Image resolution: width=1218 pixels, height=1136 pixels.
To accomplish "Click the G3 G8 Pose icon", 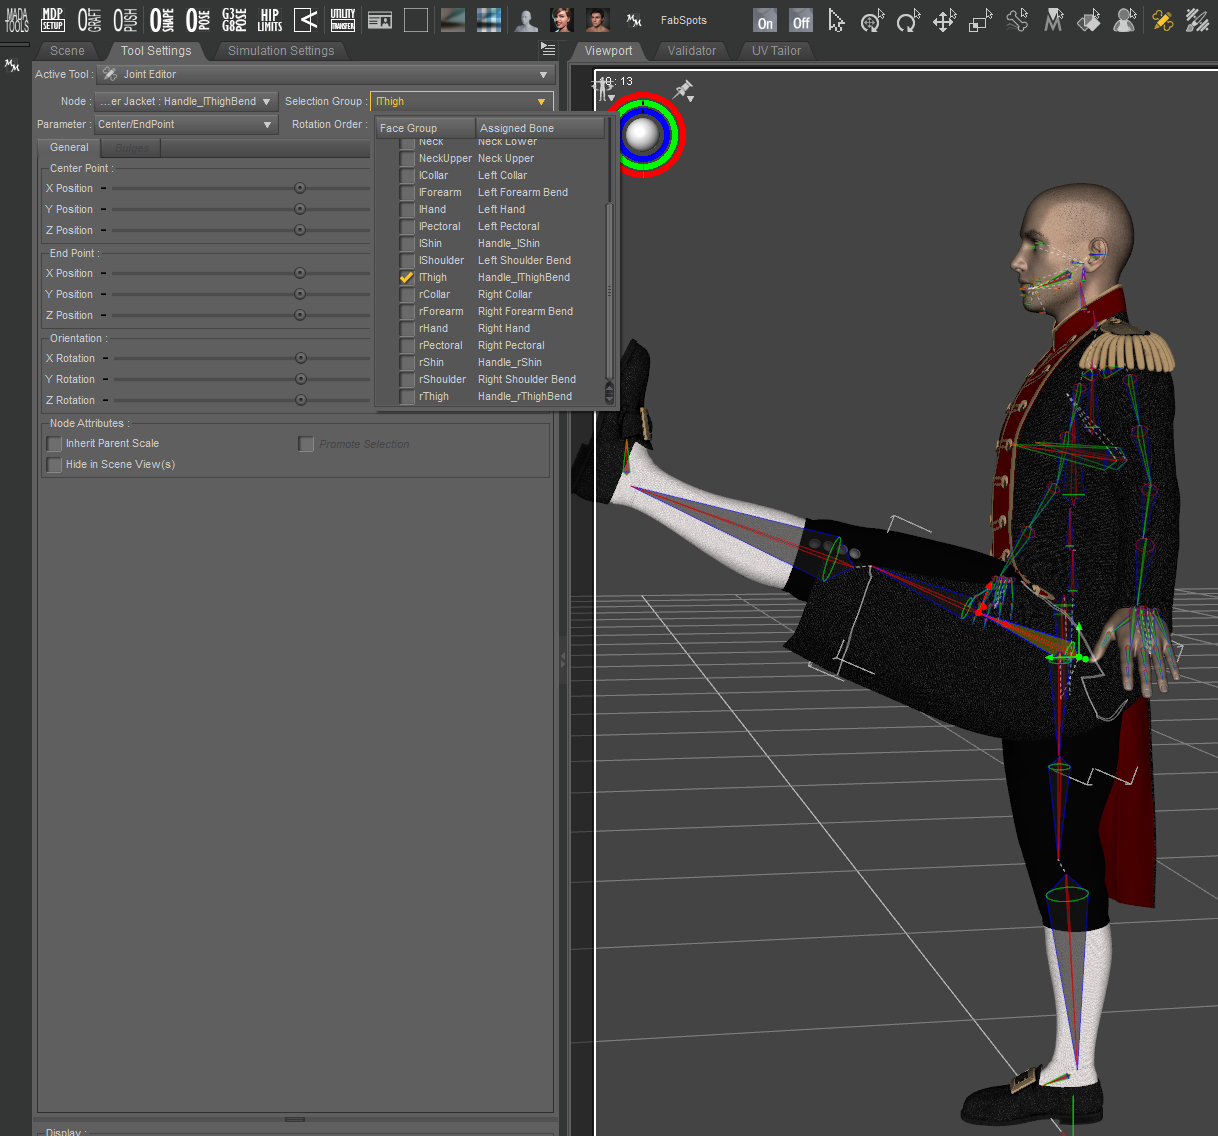I will [234, 20].
